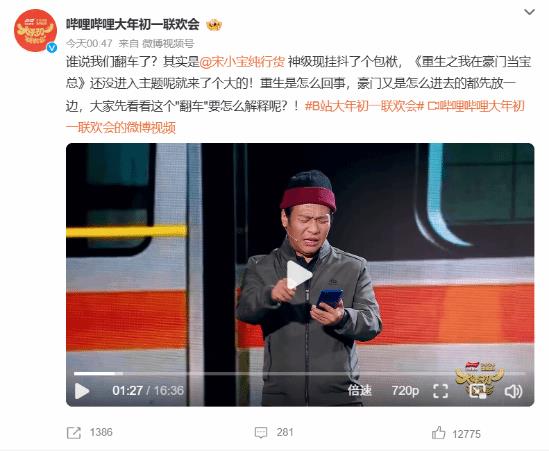Click the verified badge on avatar
This screenshot has height=451, width=549.
[x=52, y=48]
